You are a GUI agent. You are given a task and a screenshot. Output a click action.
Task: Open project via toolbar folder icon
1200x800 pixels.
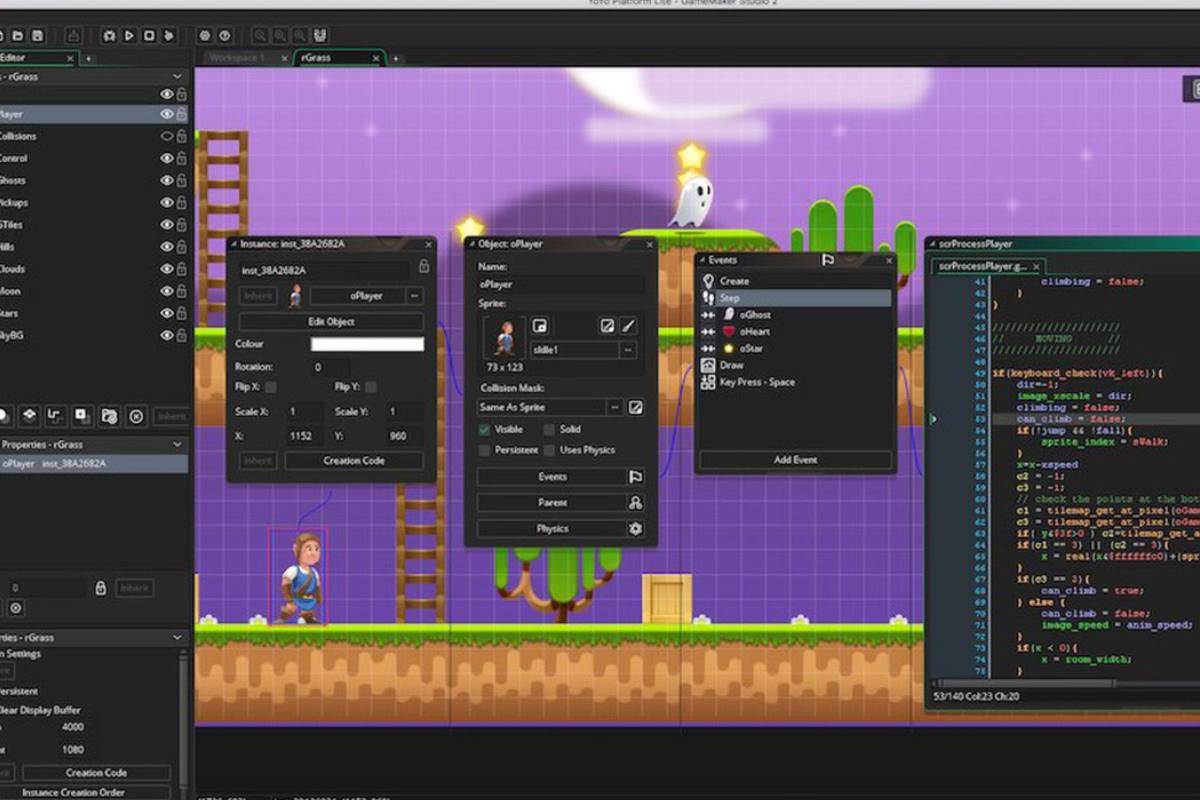click(19, 35)
